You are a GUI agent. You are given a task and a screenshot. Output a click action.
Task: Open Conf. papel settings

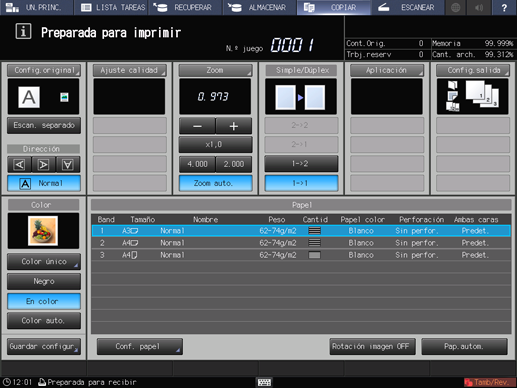coord(140,347)
